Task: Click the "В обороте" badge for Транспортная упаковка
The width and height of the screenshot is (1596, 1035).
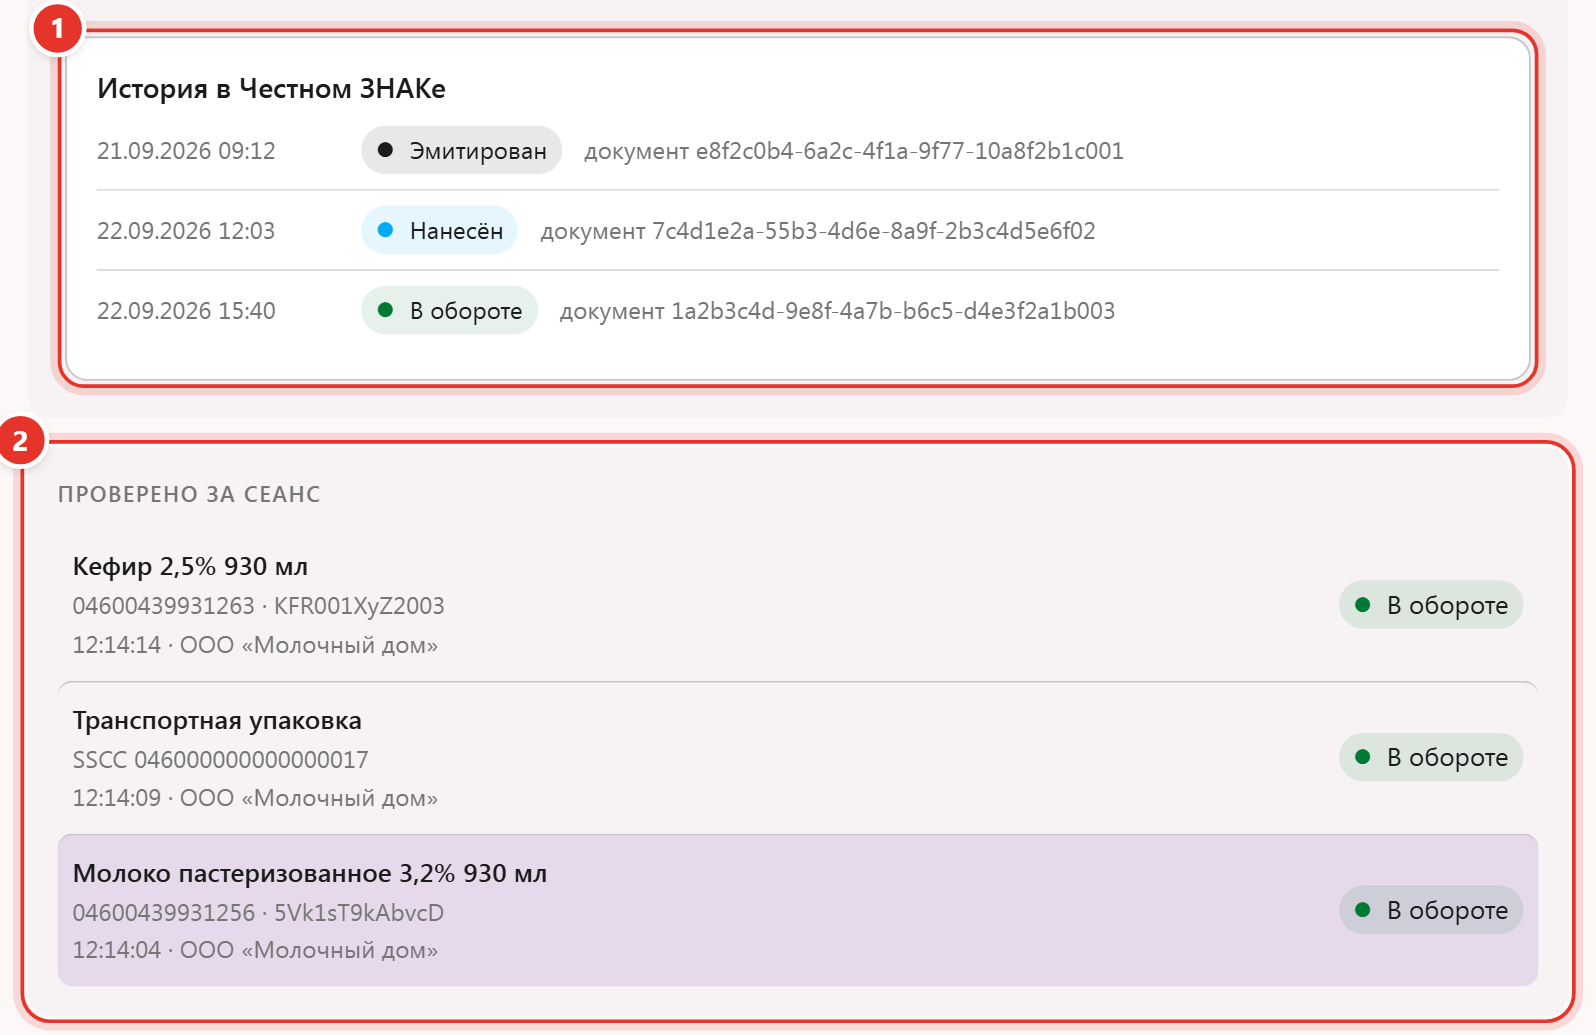Action: point(1431,757)
